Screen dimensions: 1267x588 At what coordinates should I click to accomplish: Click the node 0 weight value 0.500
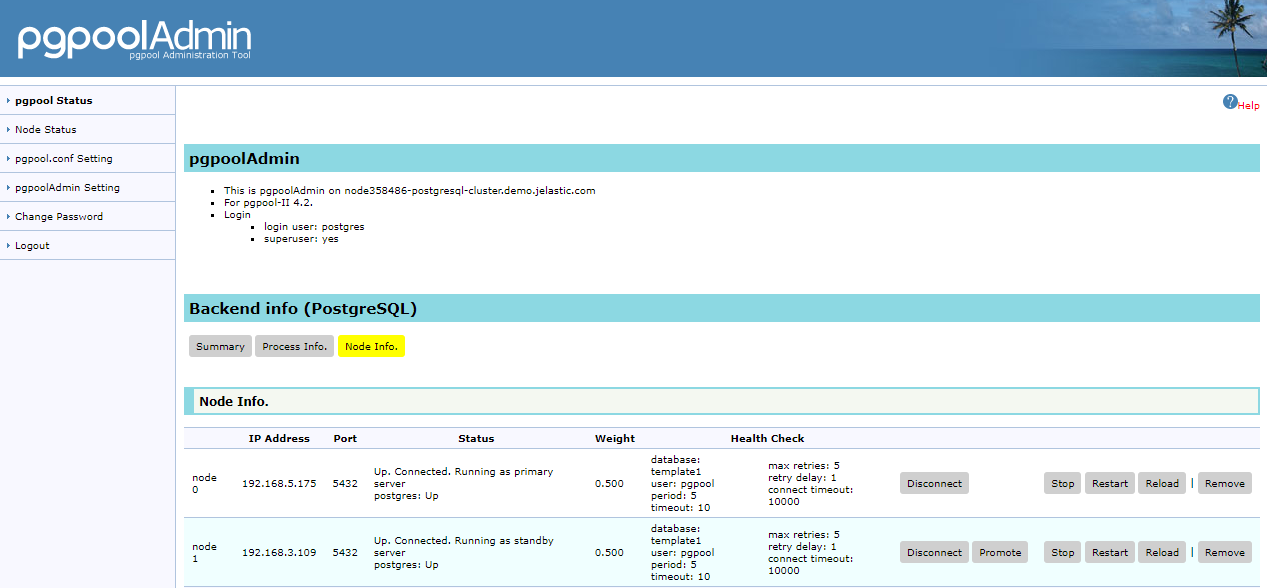[x=609, y=483]
